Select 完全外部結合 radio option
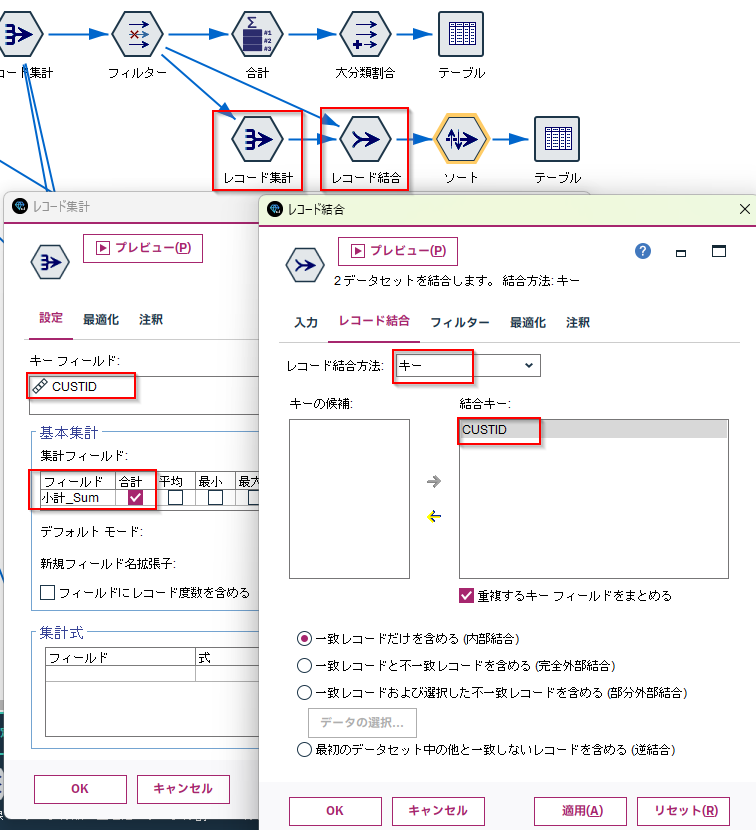This screenshot has width=756, height=830. pos(304,665)
